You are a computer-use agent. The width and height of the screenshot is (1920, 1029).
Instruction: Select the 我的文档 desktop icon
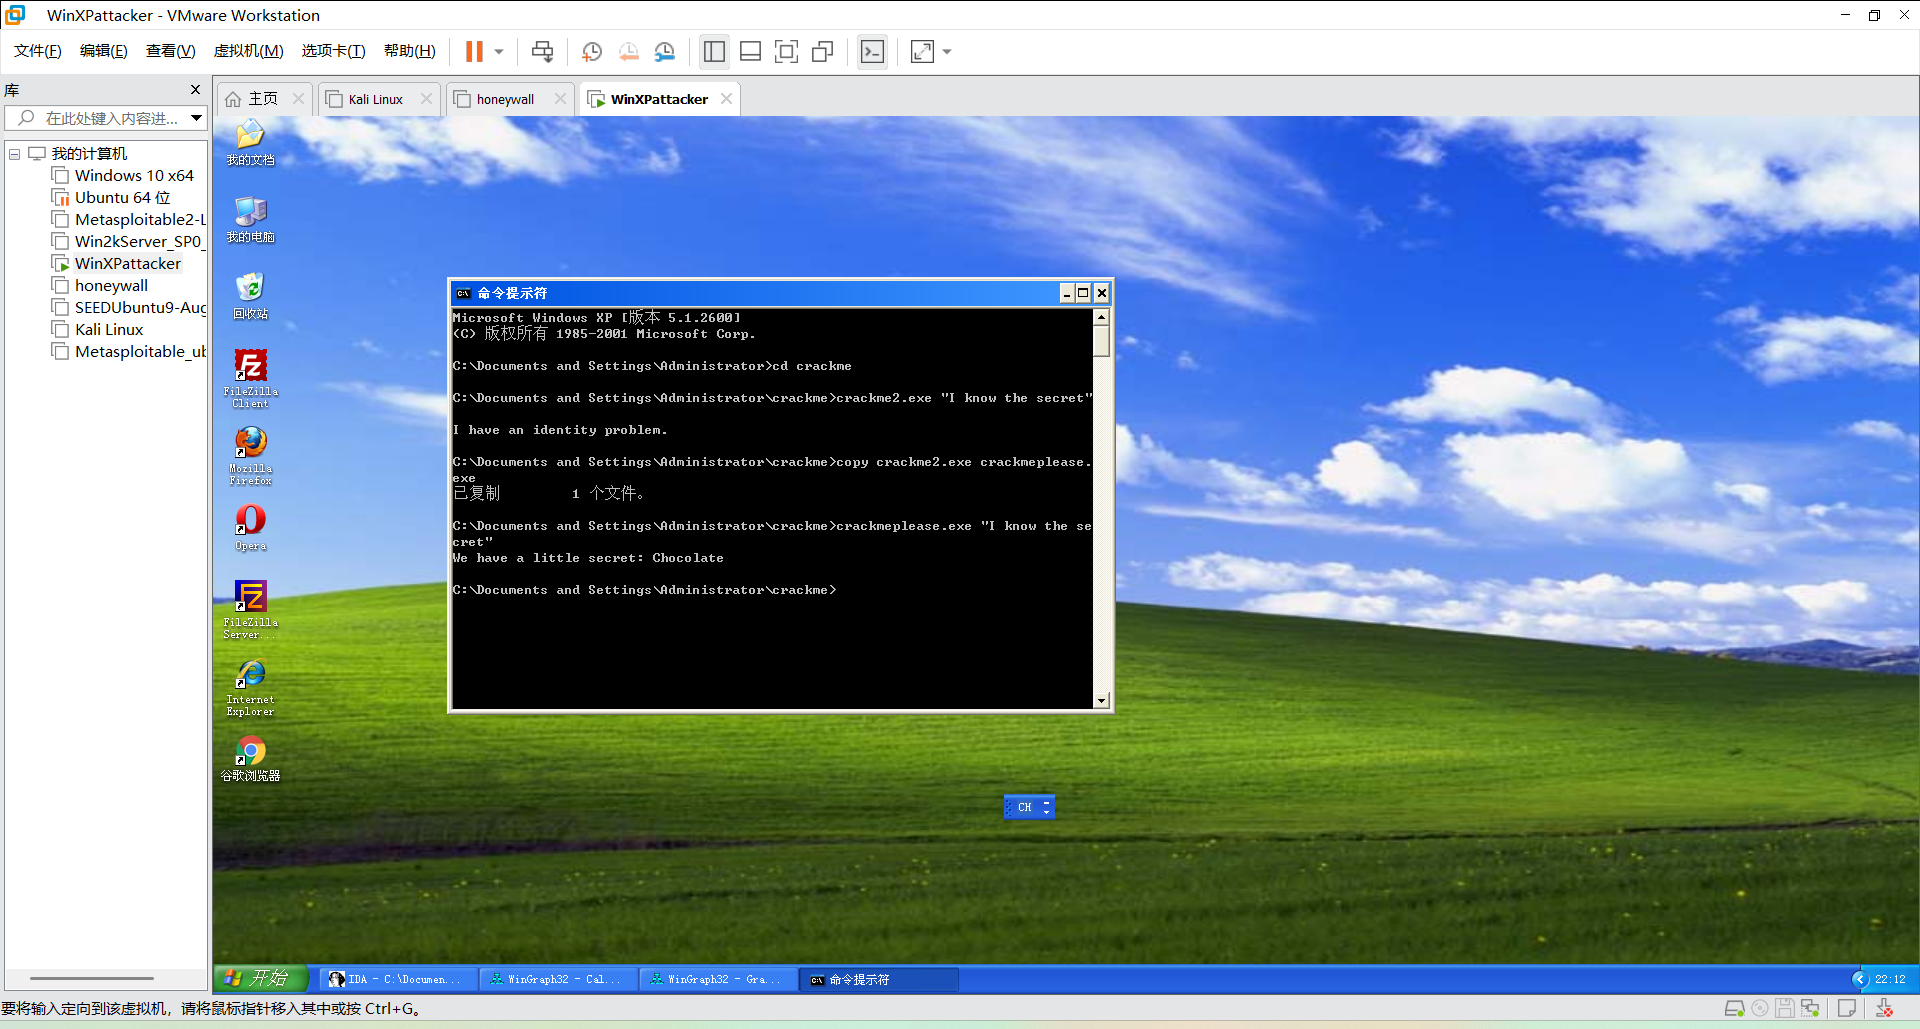point(250,142)
